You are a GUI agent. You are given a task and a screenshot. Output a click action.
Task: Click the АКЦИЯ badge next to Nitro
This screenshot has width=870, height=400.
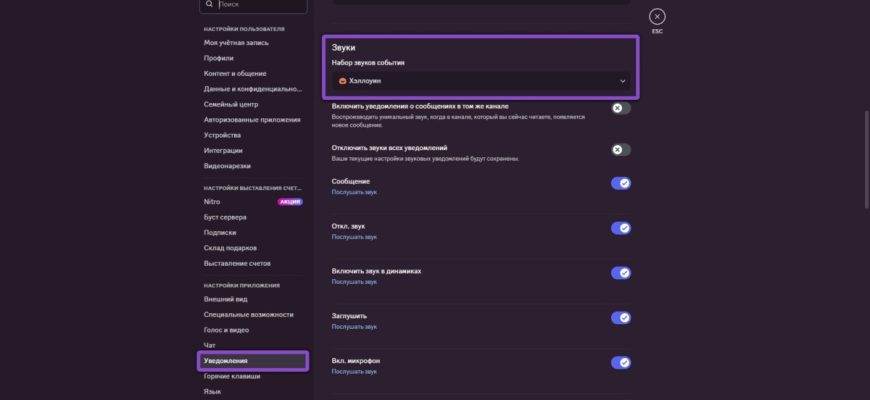289,202
